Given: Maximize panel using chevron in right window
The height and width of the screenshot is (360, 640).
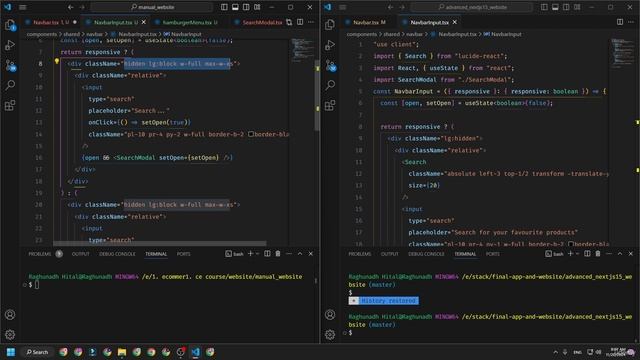Looking at the screenshot, I should [x=620, y=253].
